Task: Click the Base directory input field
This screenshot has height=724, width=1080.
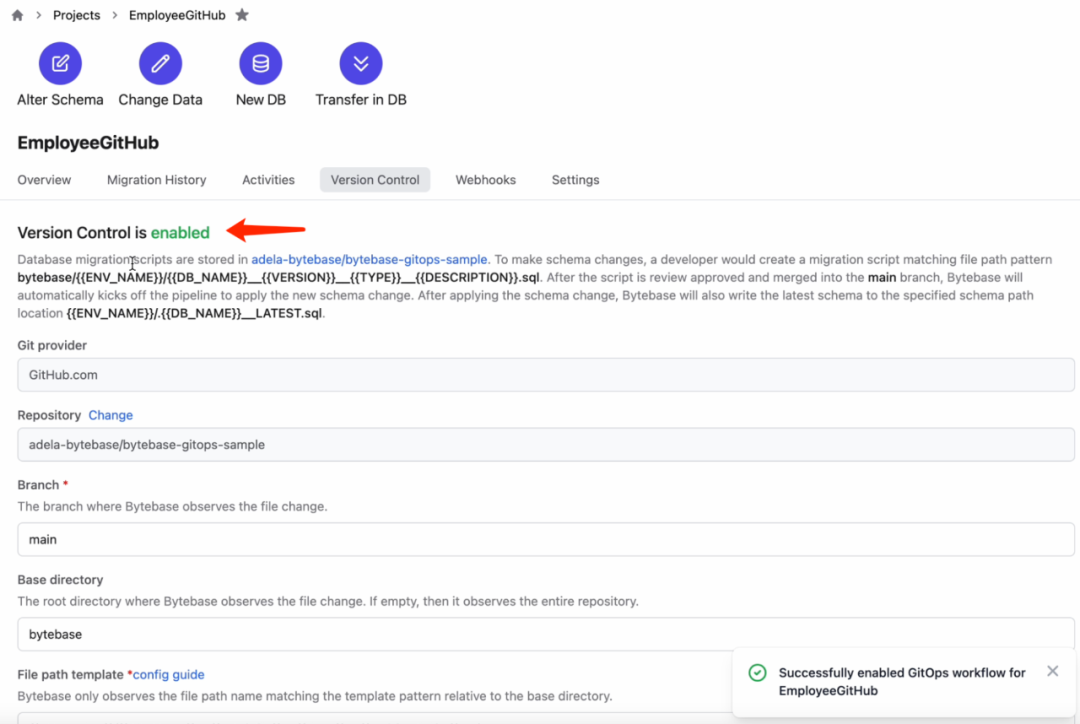Action: point(545,634)
